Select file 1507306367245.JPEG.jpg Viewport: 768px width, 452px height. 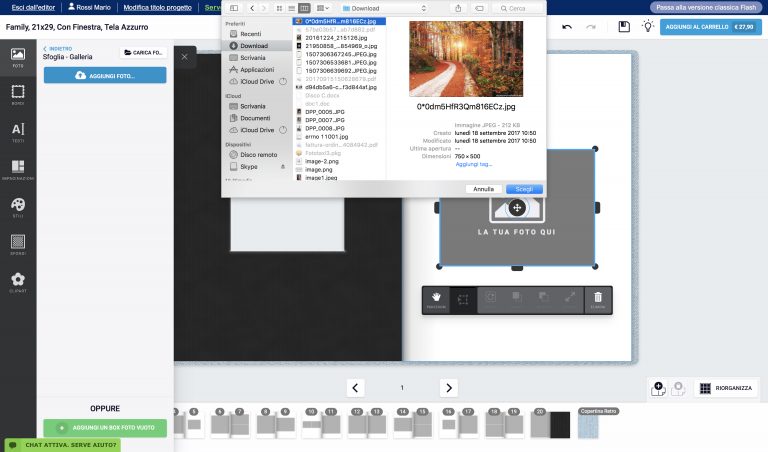[x=339, y=54]
